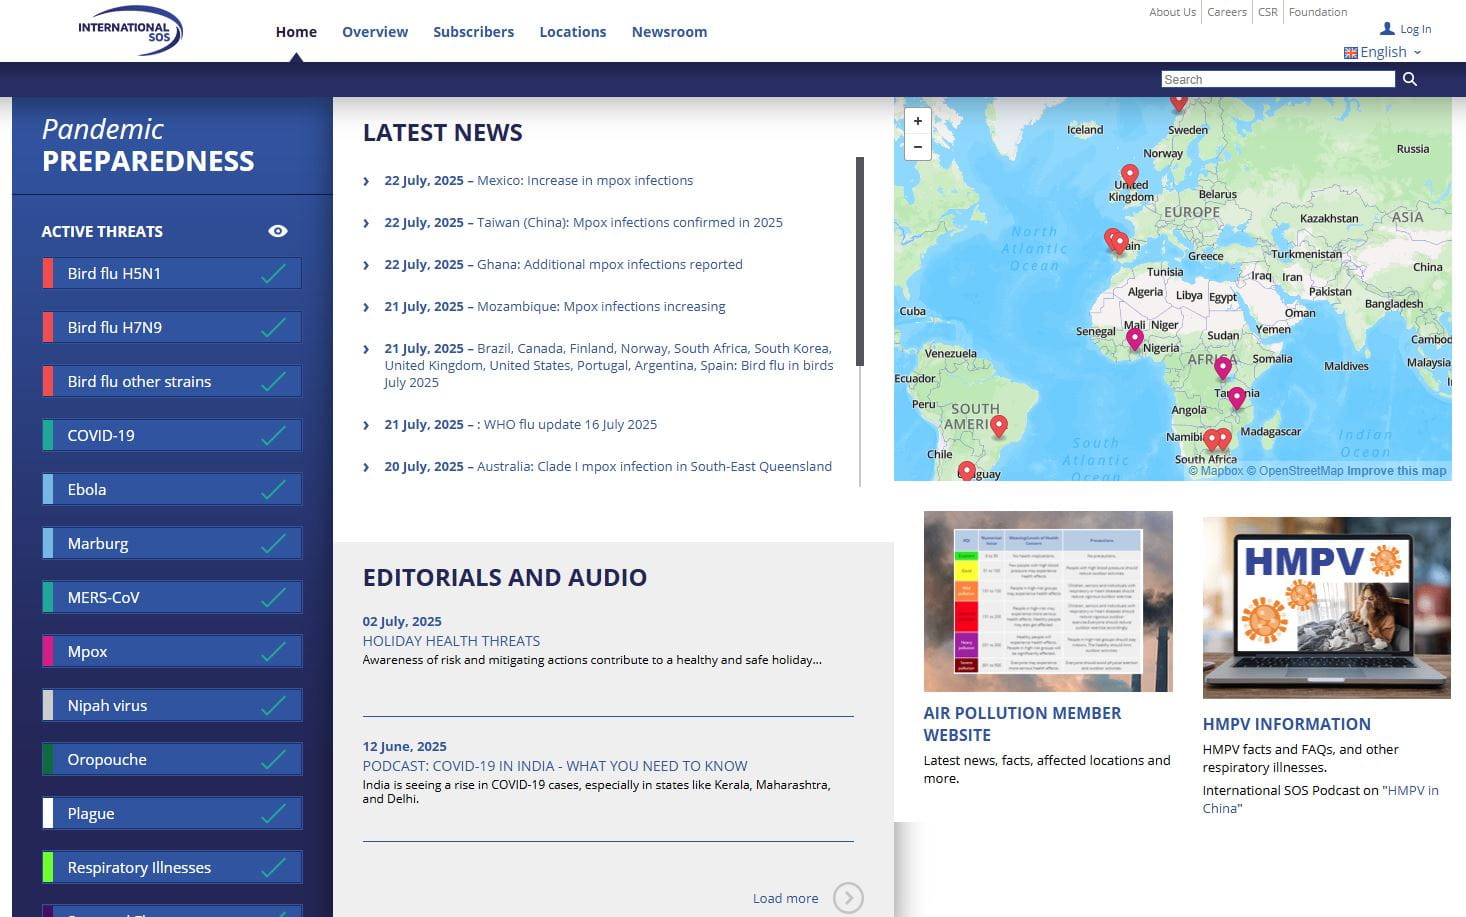Click the International SOS logo
Image resolution: width=1466 pixels, height=917 pixels.
click(130, 31)
